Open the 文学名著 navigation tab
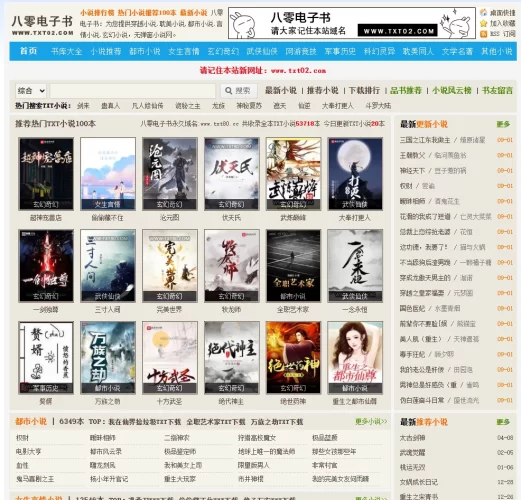The width and height of the screenshot is (521, 500). click(x=457, y=51)
